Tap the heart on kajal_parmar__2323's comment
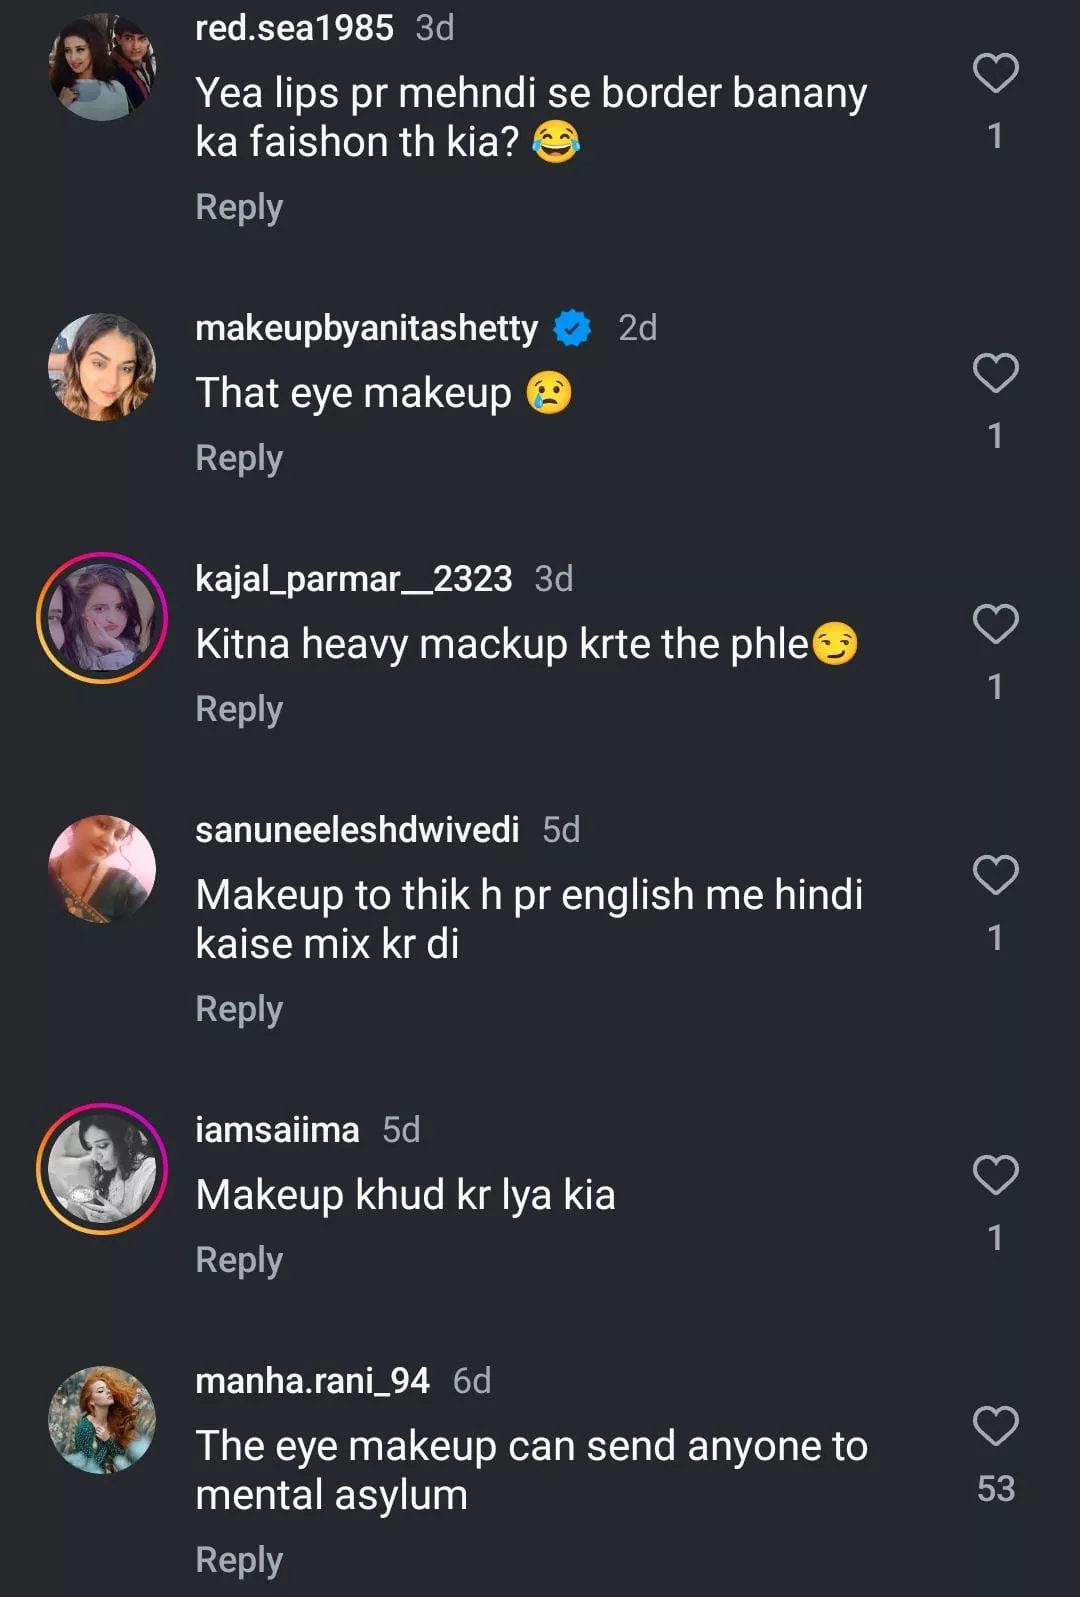This screenshot has width=1080, height=1597. [x=995, y=624]
